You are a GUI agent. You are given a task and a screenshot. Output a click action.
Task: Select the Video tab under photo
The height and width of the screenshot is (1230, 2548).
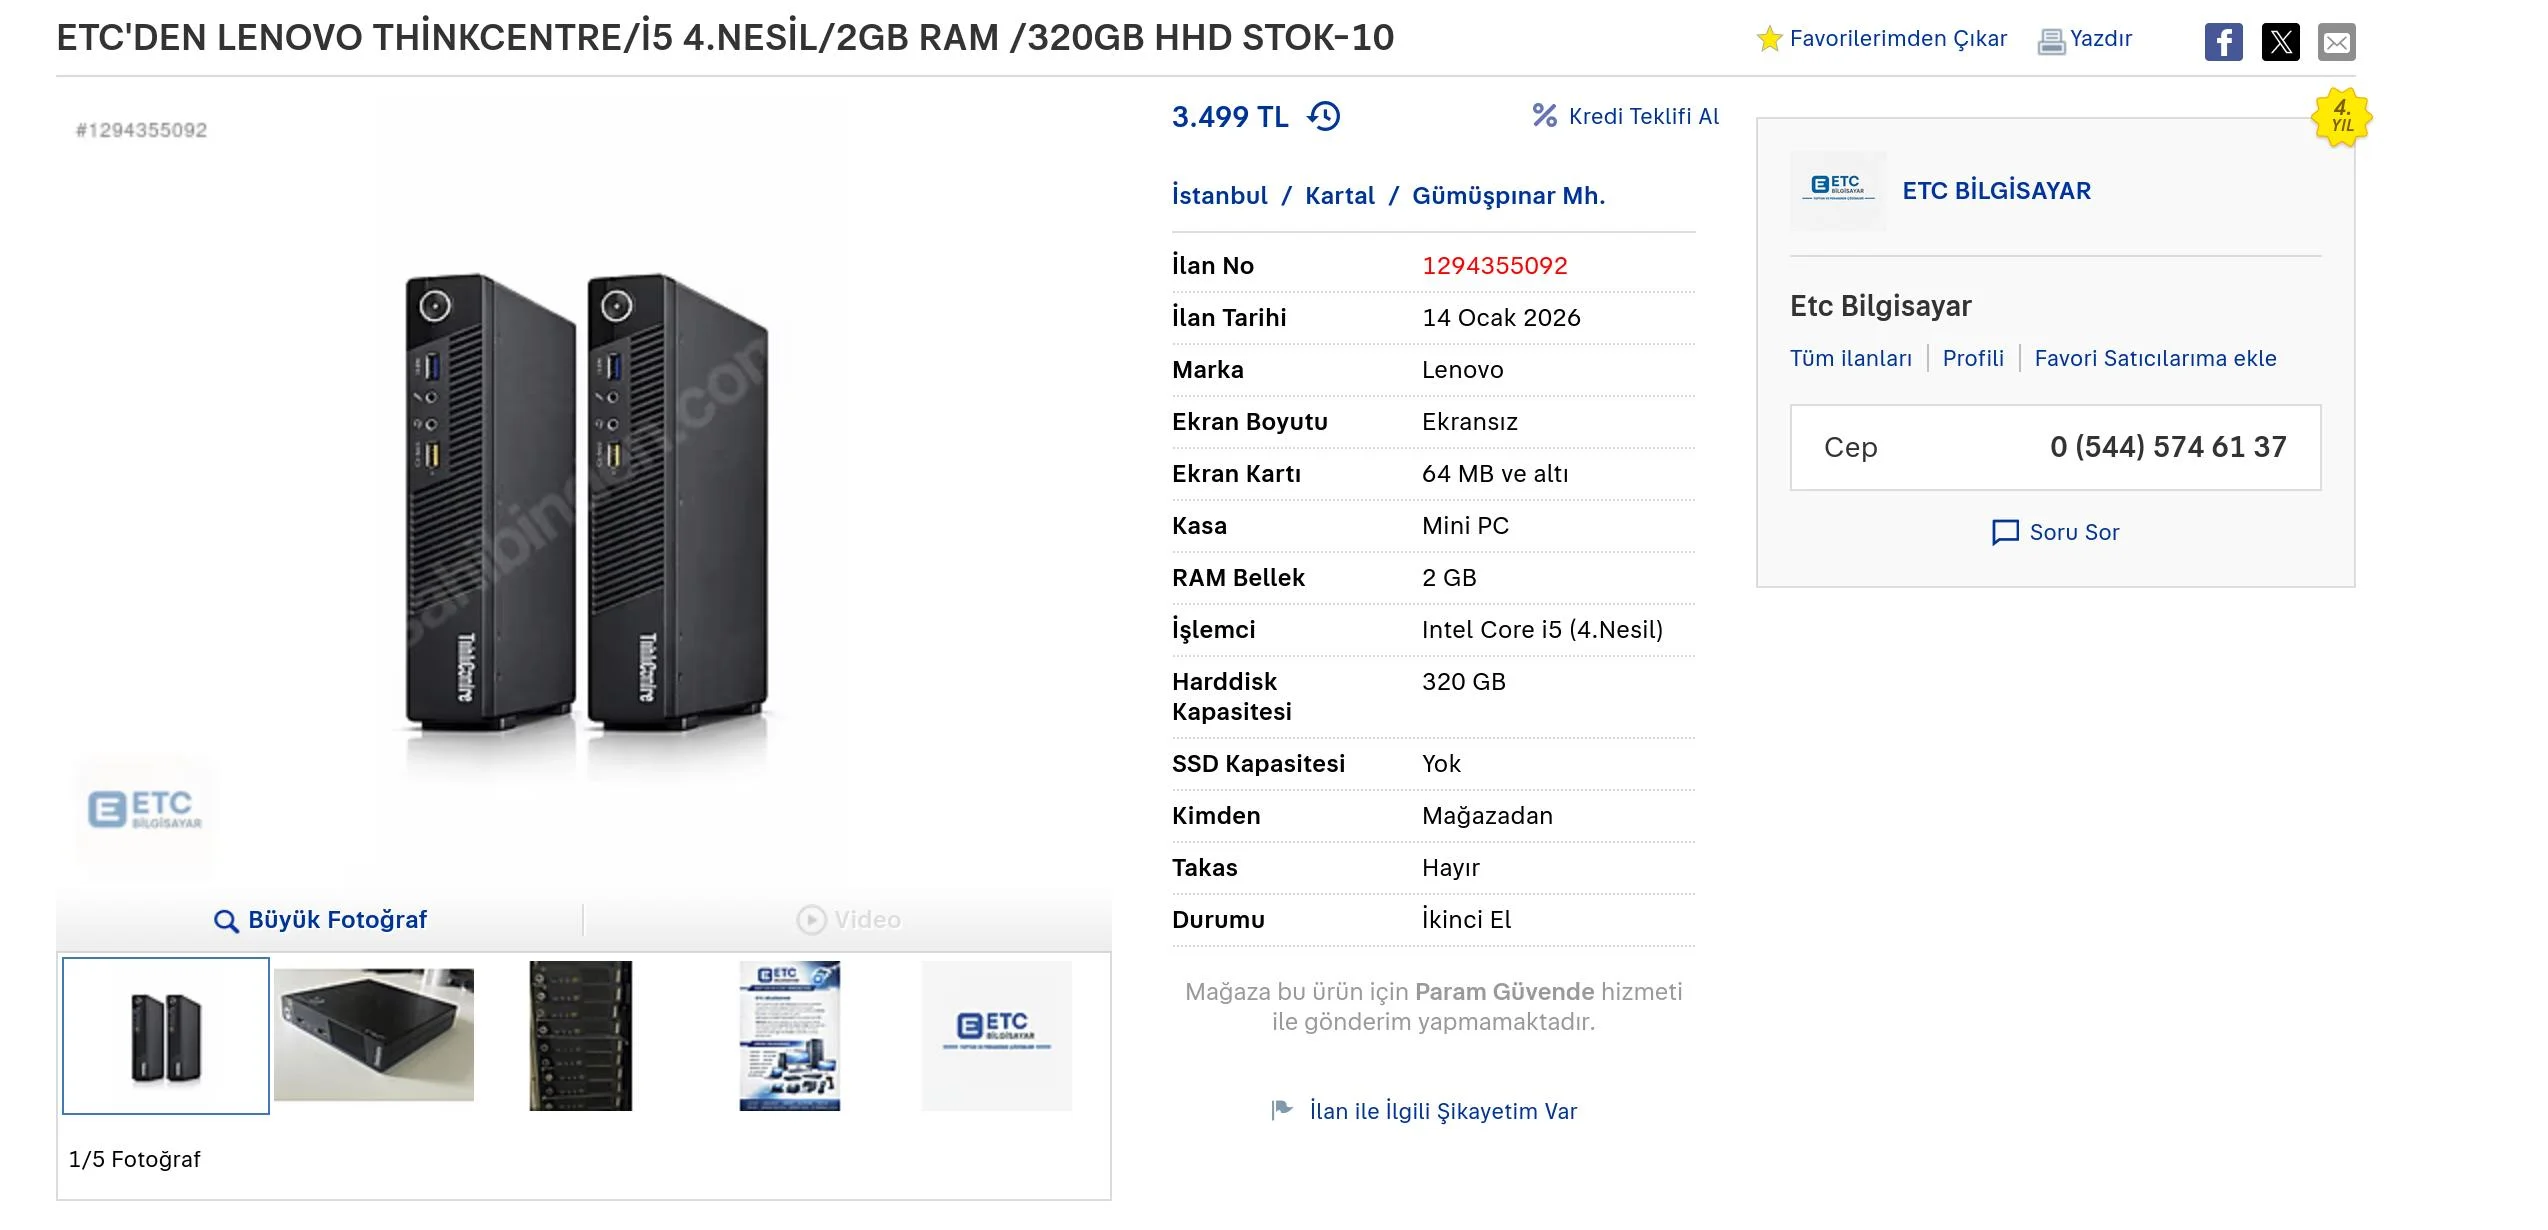pyautogui.click(x=848, y=920)
